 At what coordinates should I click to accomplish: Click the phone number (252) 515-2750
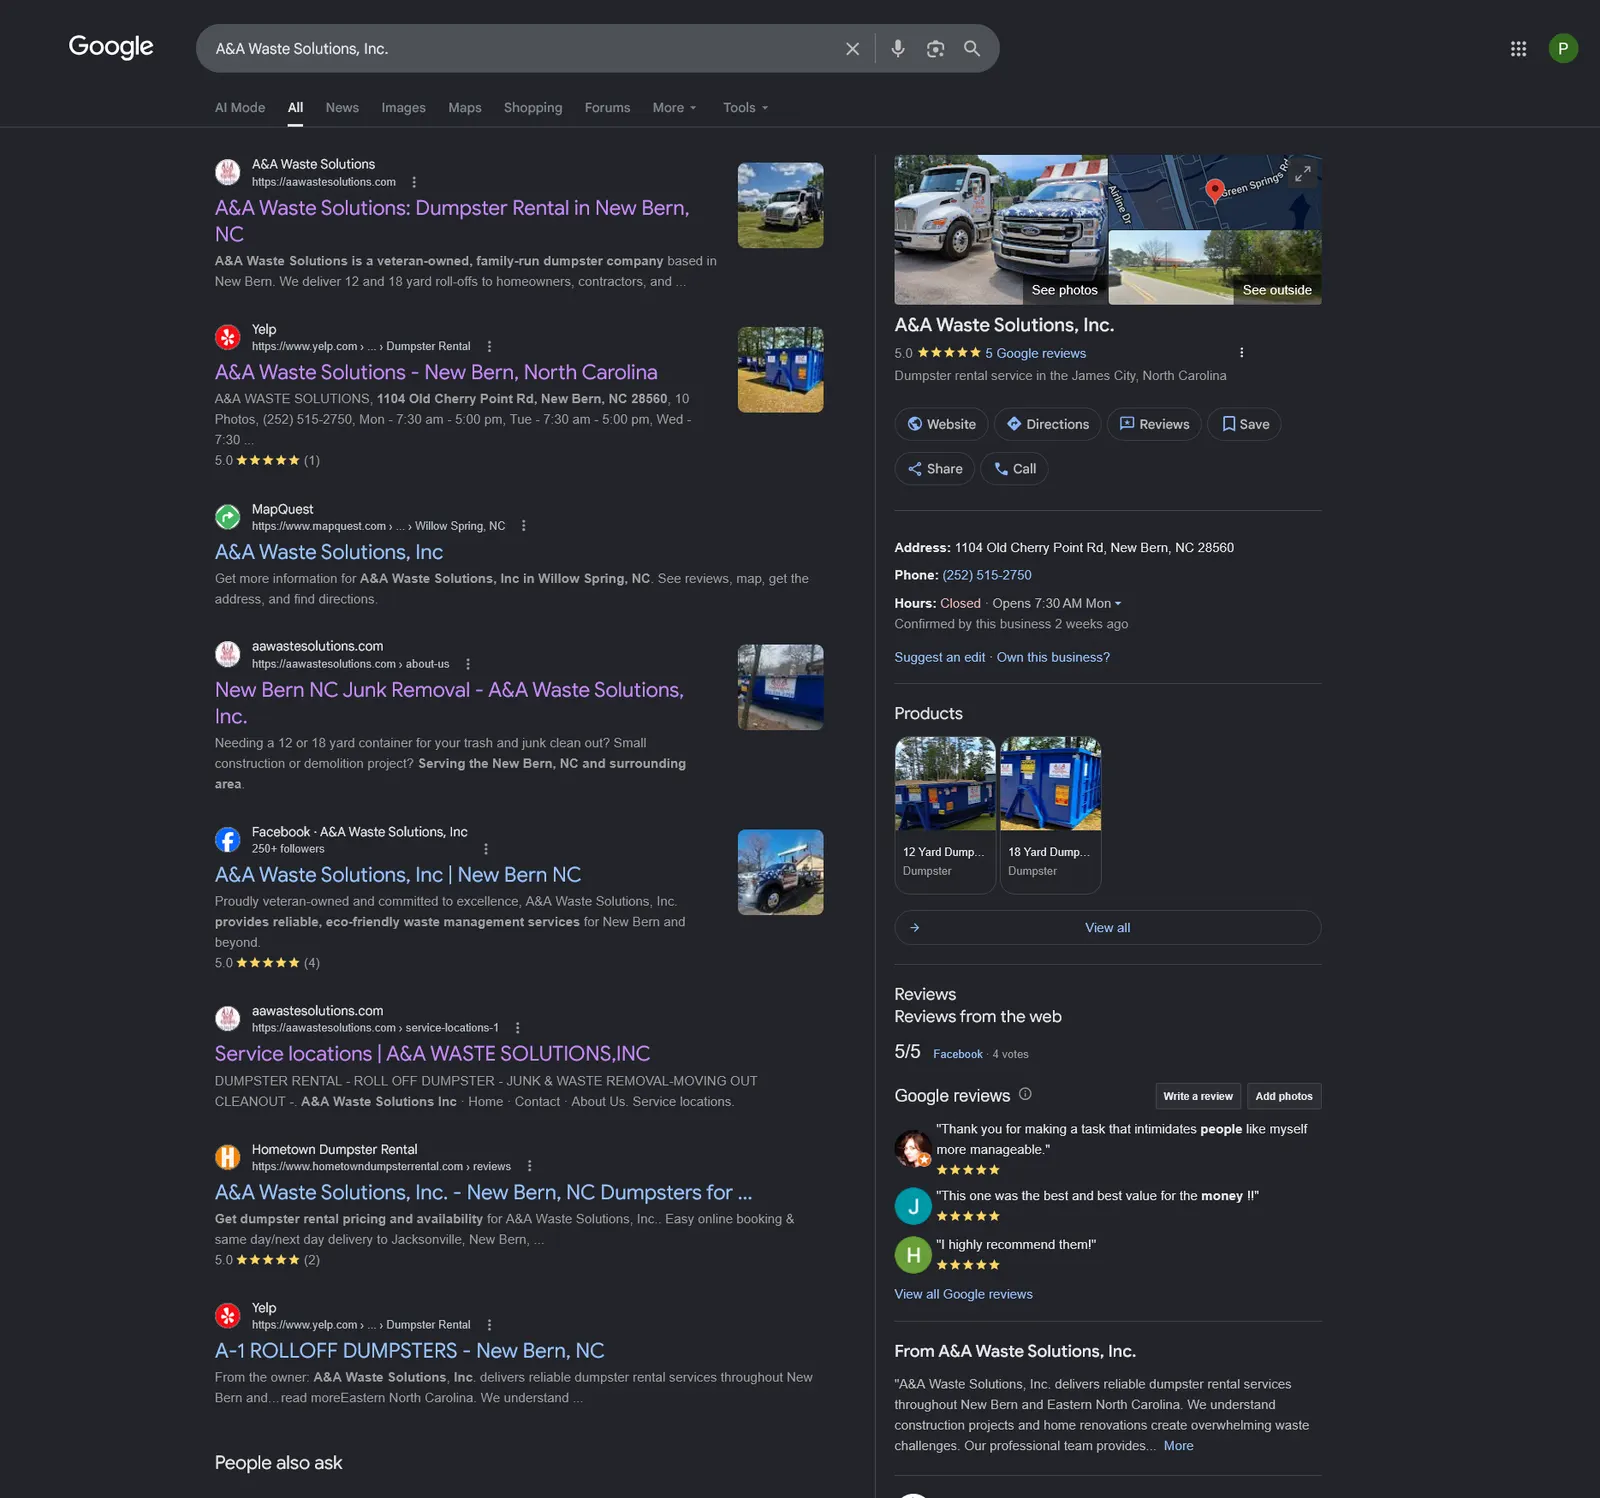(987, 575)
